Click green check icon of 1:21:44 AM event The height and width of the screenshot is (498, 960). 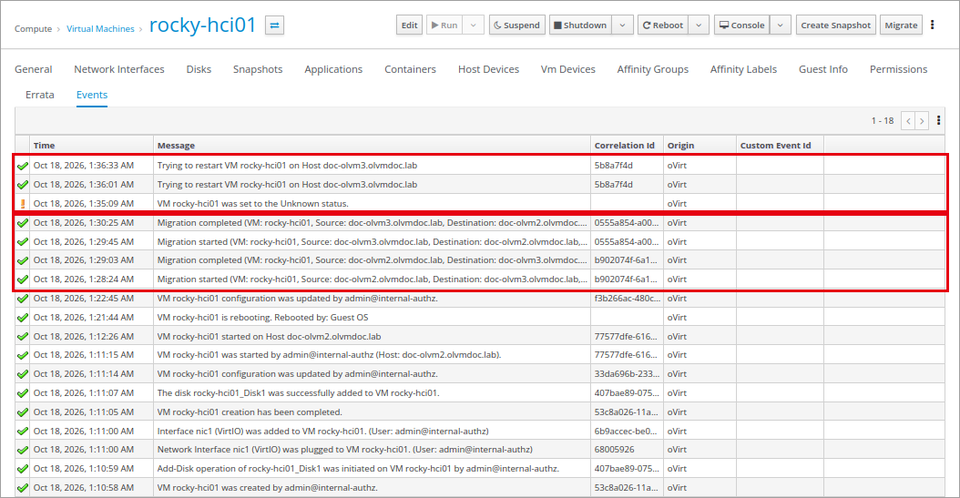(x=23, y=318)
